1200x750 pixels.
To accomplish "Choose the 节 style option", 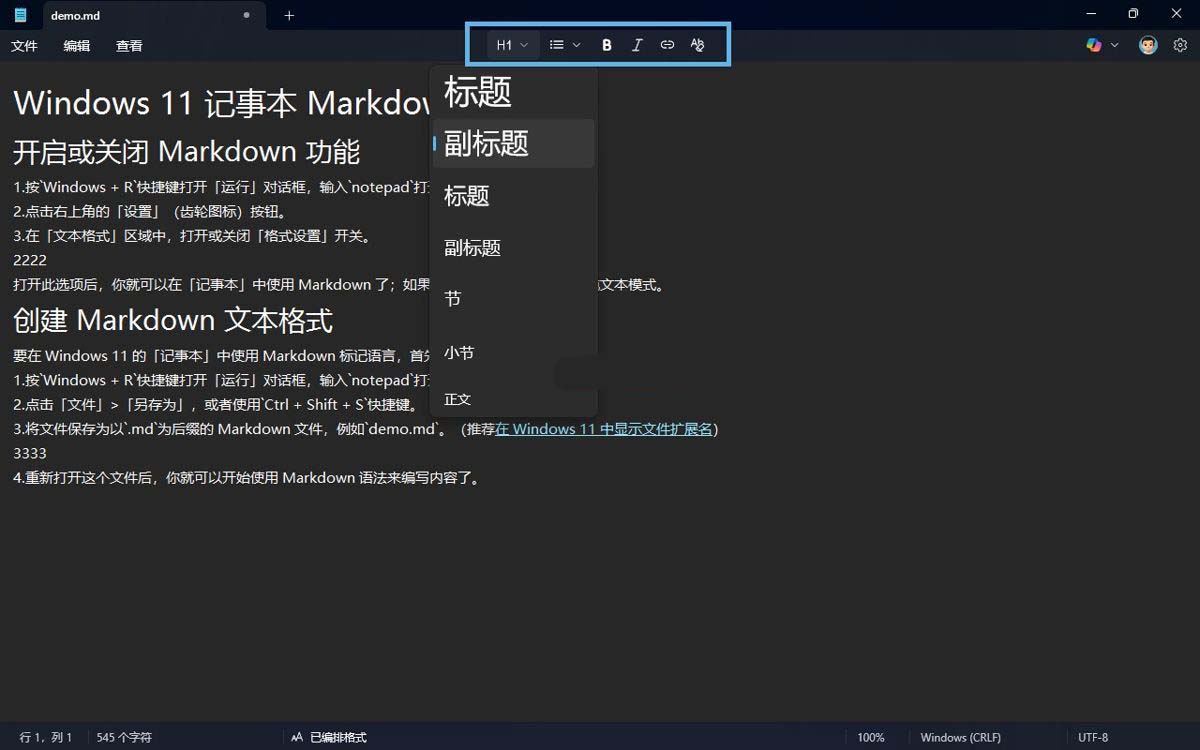I will [514, 298].
